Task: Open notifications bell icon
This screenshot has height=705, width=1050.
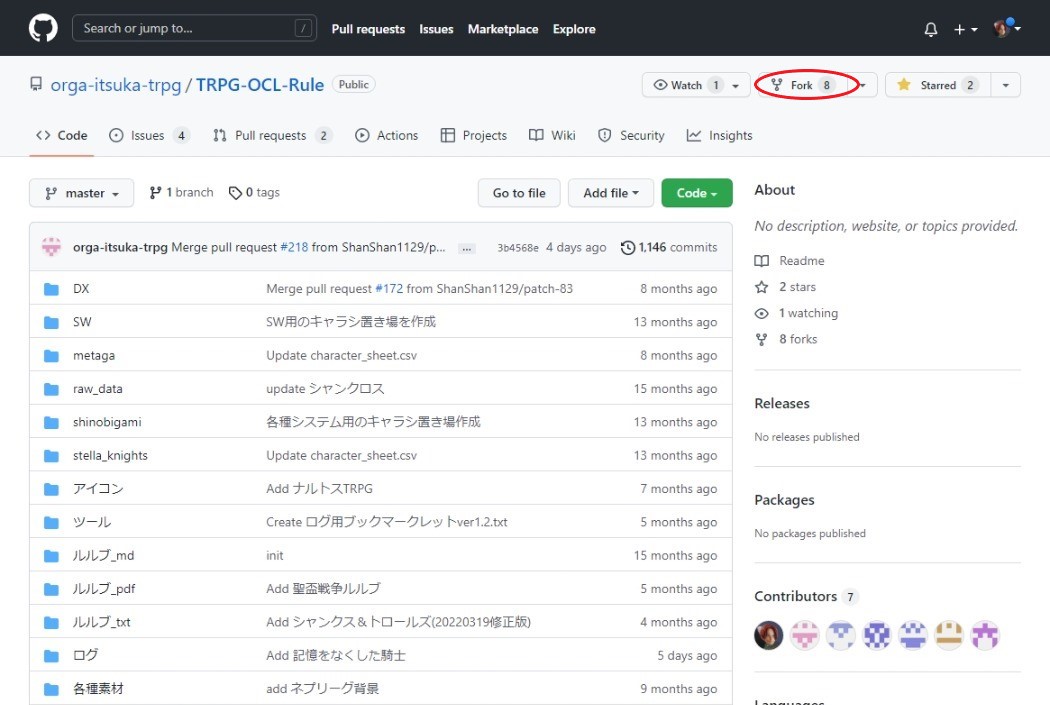Action: coord(930,29)
